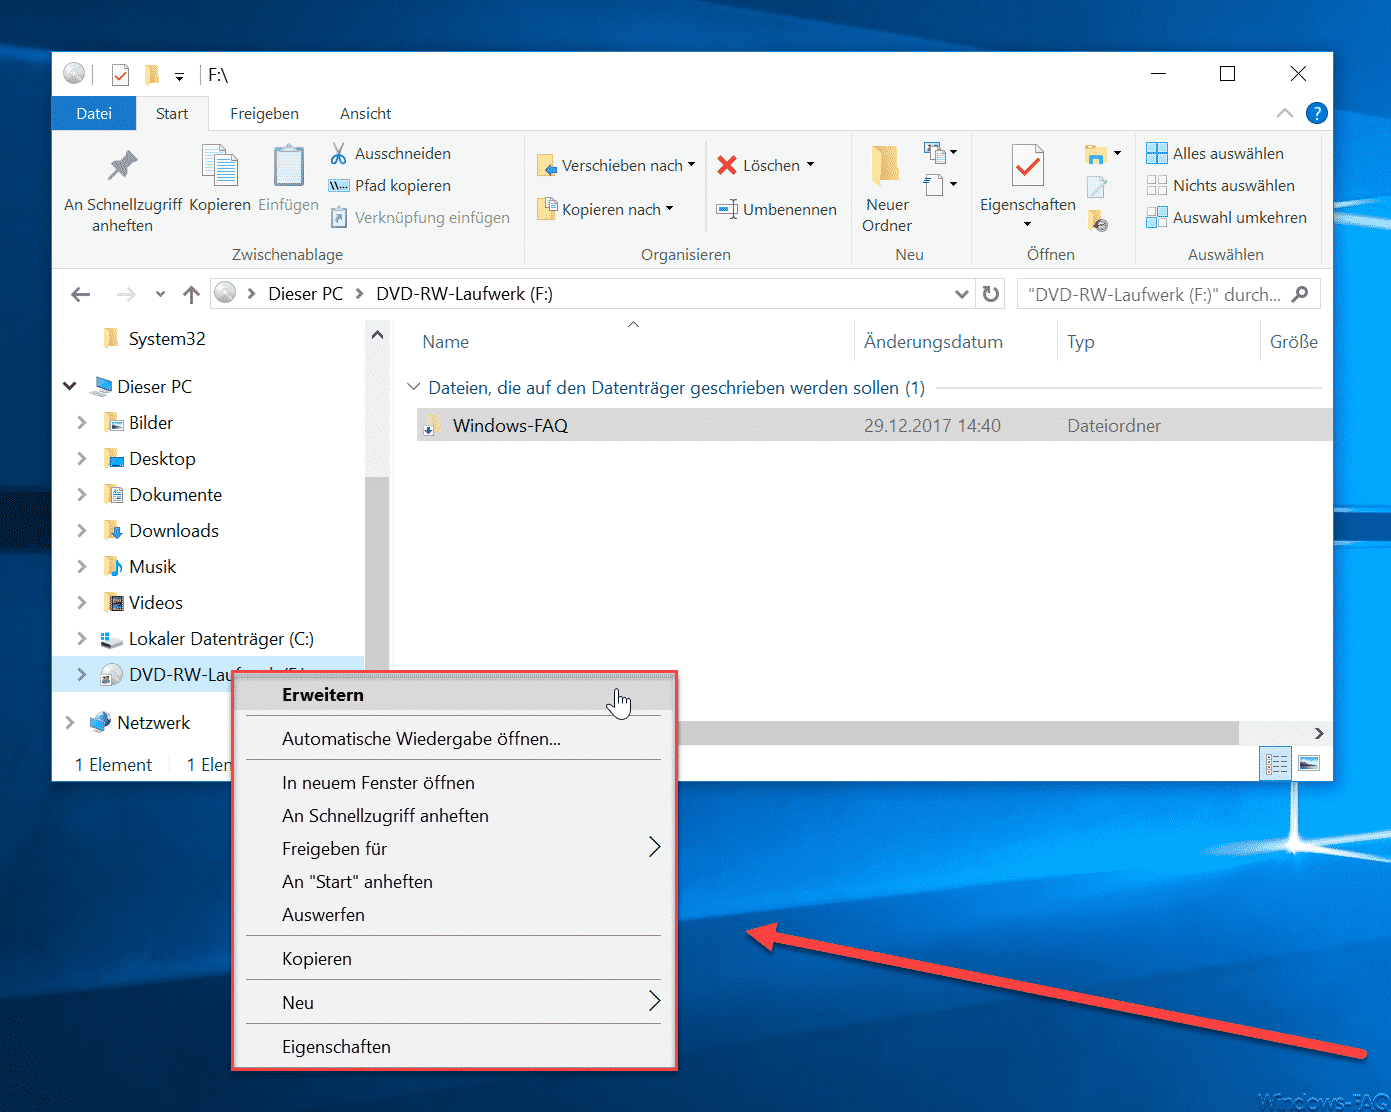Collapse the Dieser PC tree node

(70, 386)
